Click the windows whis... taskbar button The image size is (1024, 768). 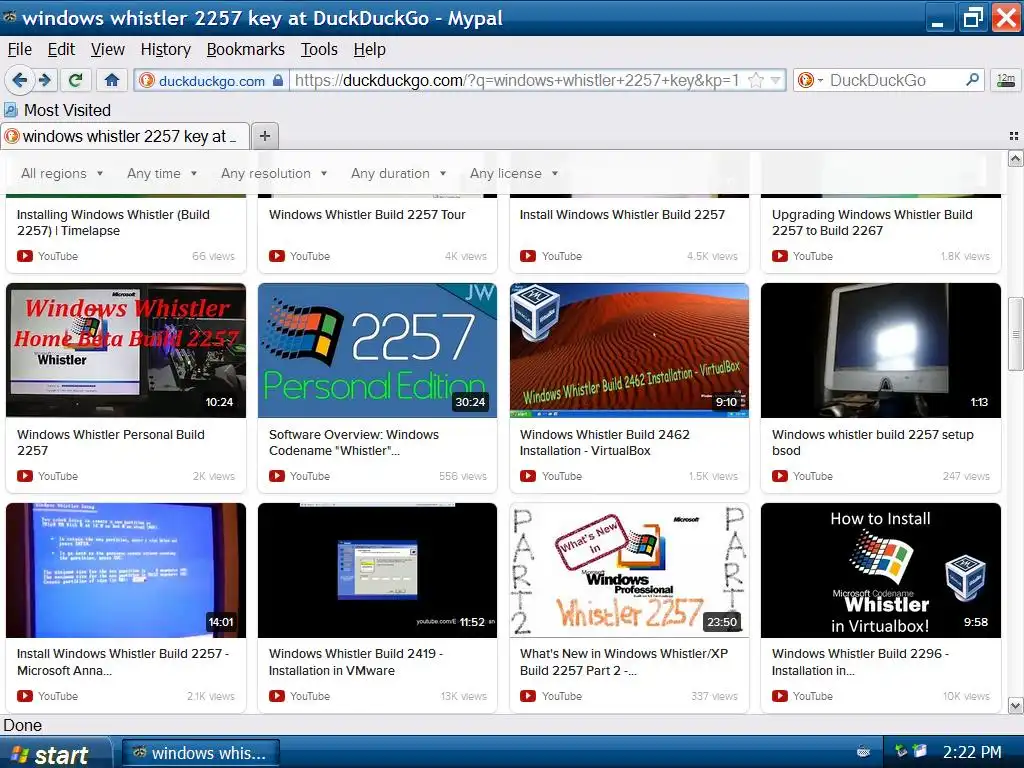pyautogui.click(x=201, y=753)
